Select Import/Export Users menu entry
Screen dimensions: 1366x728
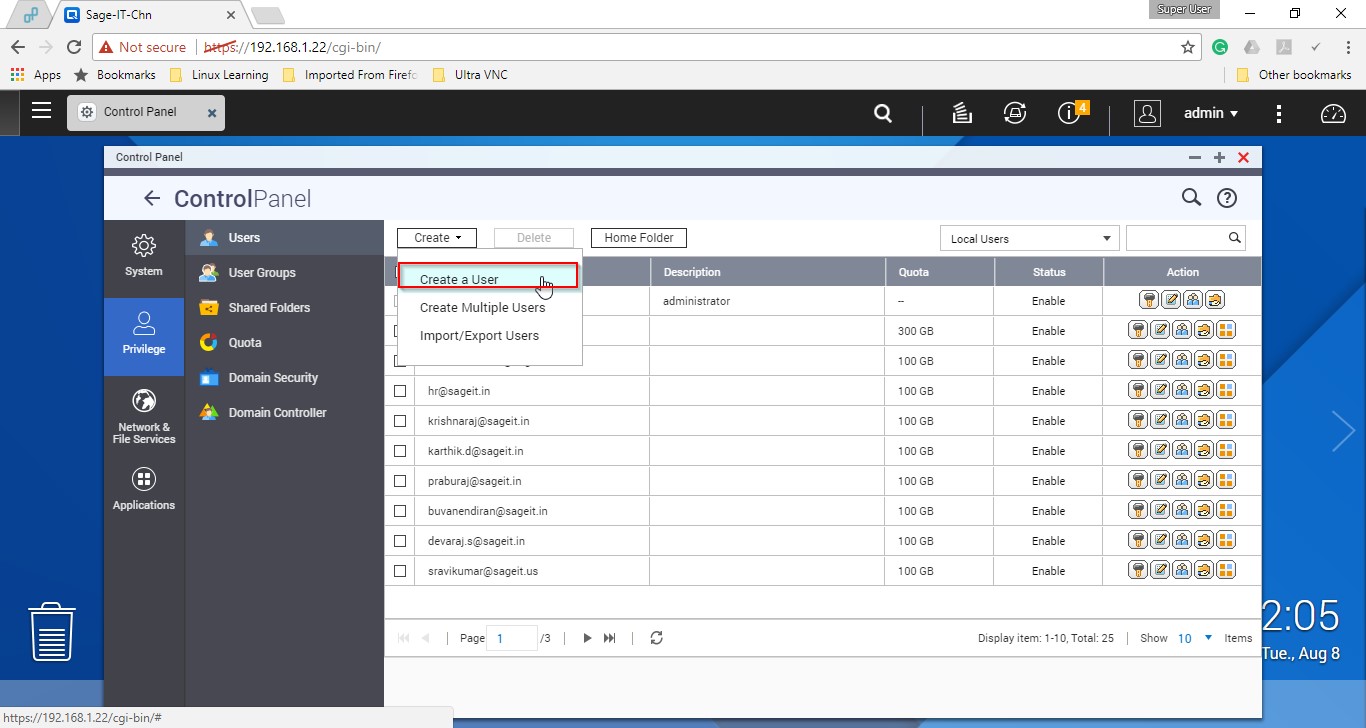pos(479,336)
